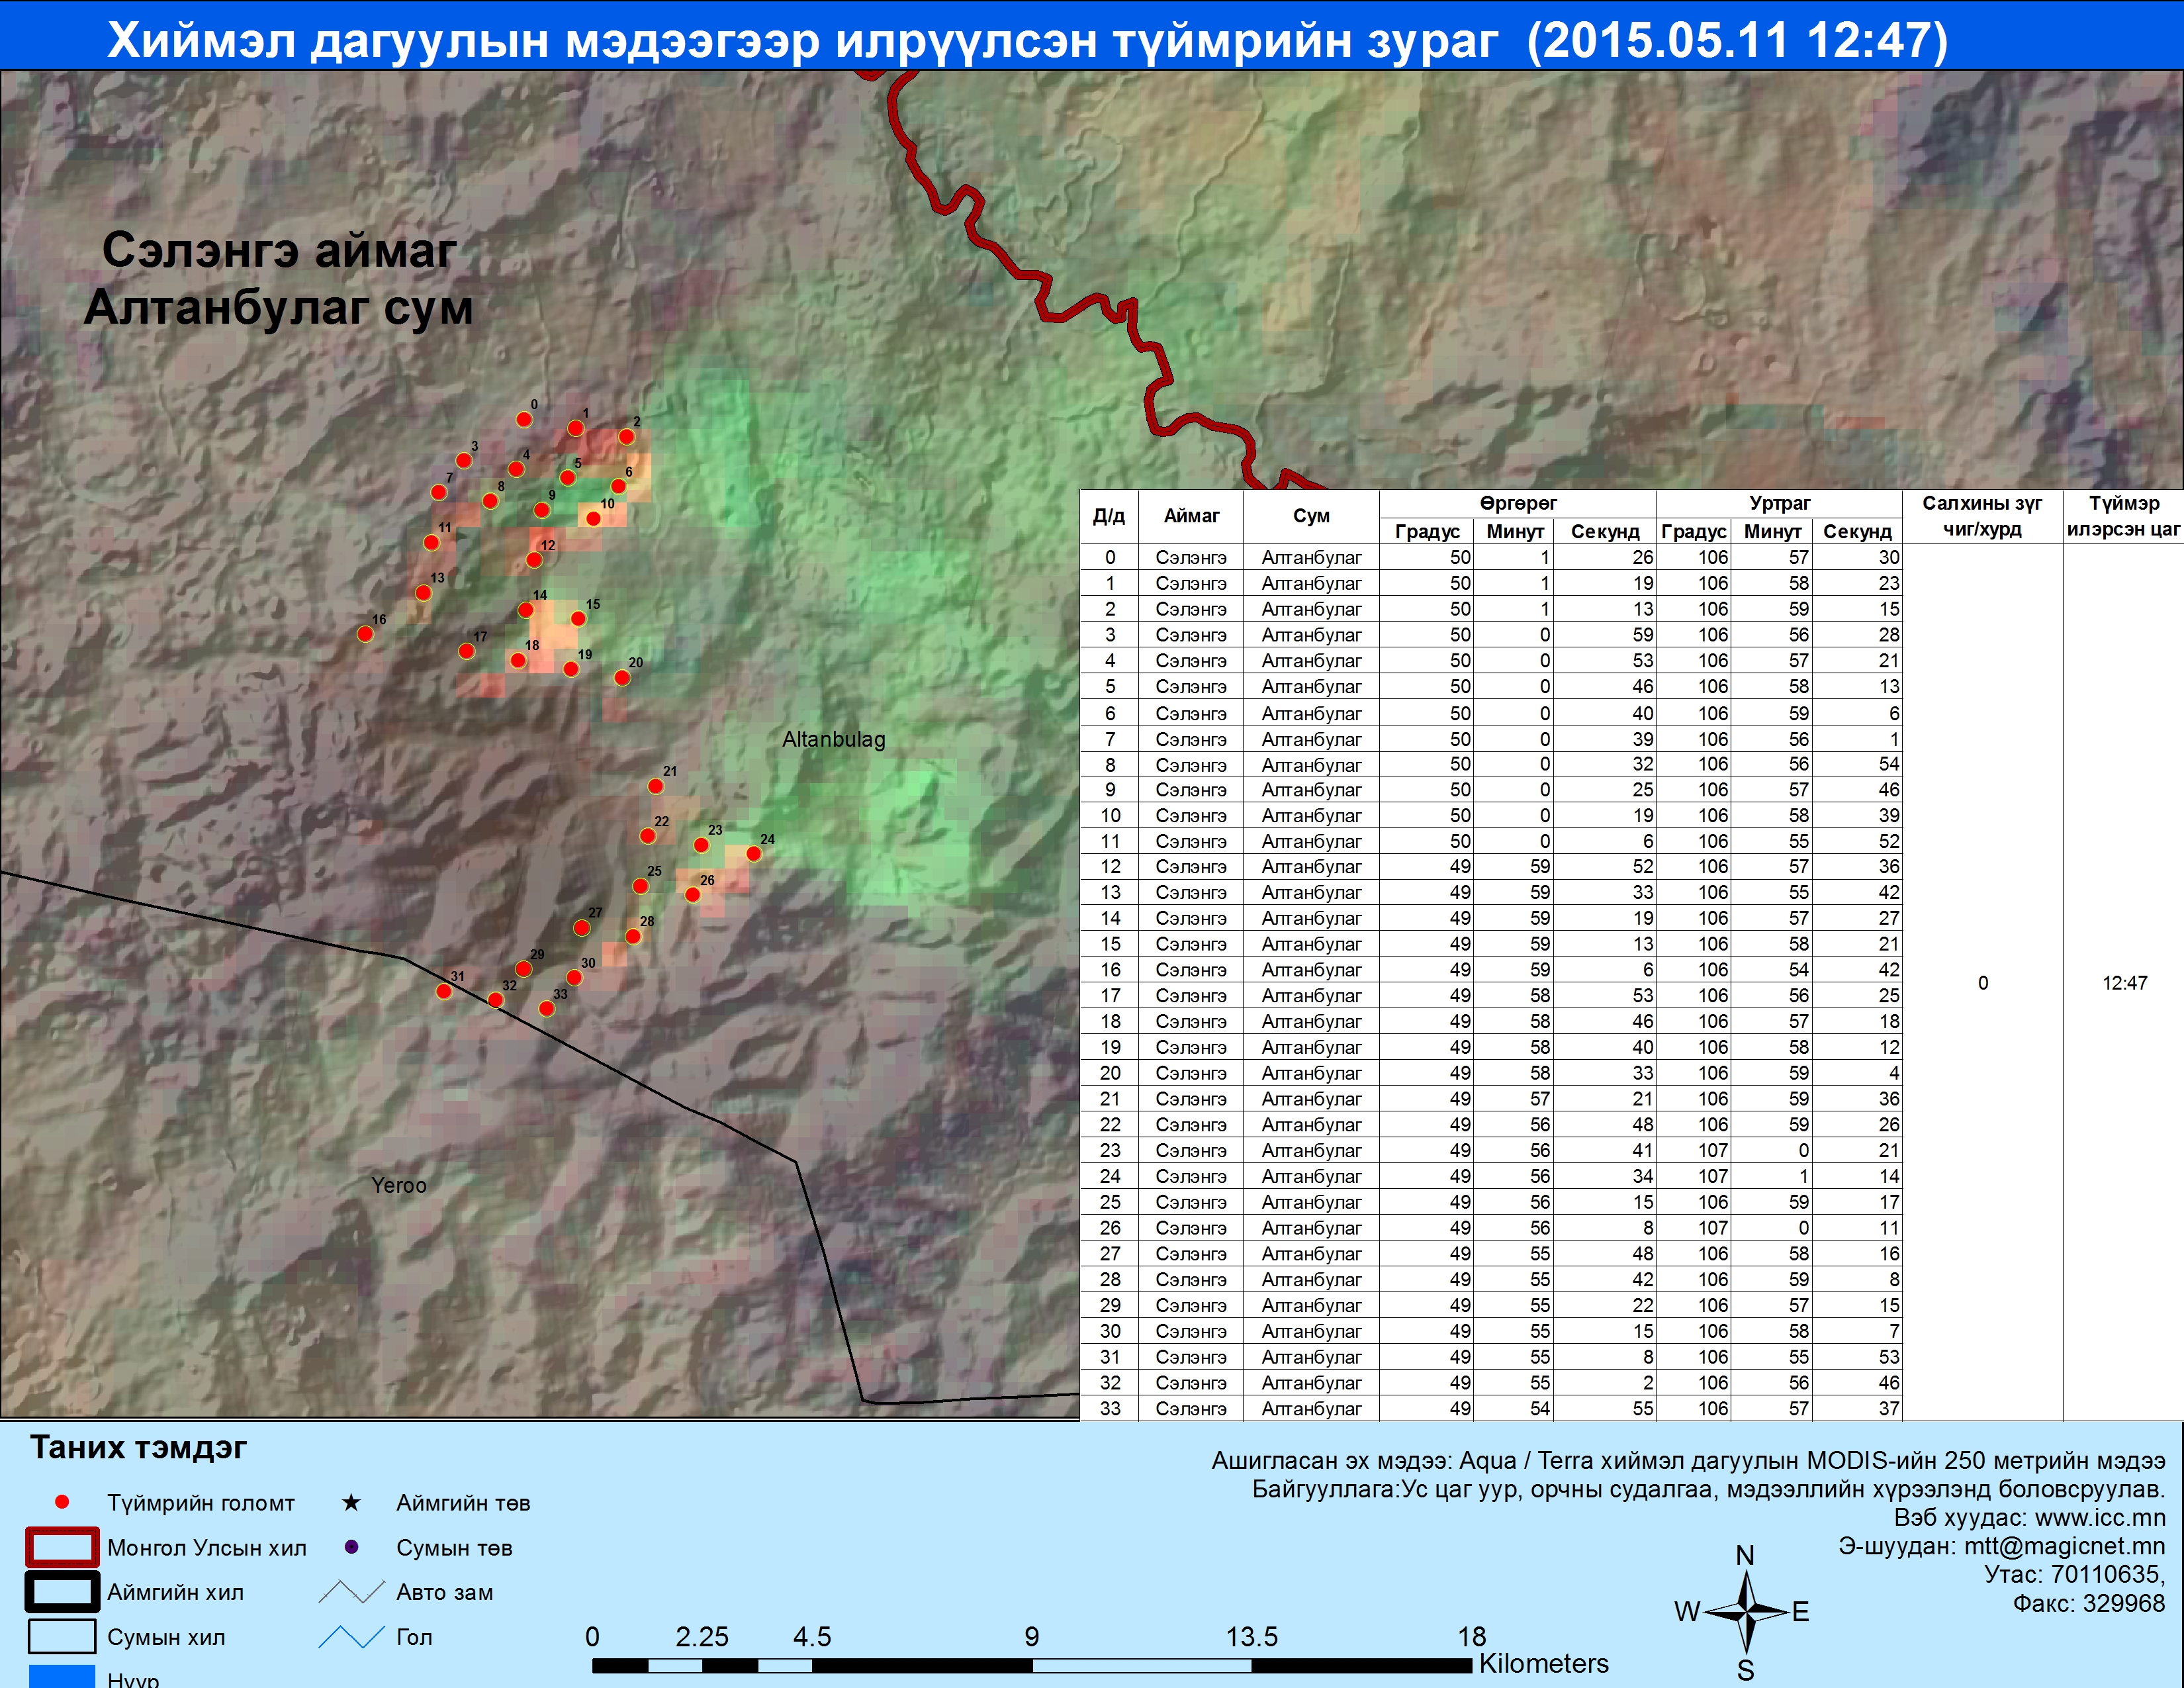
Task: Select fire point labeled 24
Action: coord(754,853)
